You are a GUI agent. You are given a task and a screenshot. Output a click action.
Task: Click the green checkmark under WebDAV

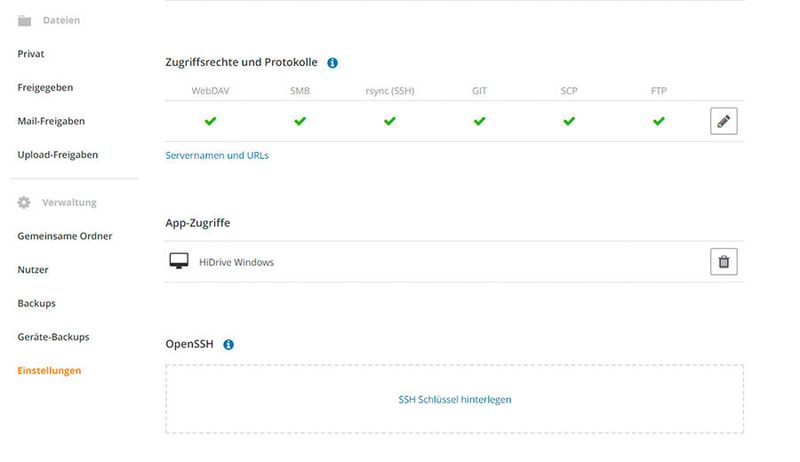tap(210, 121)
